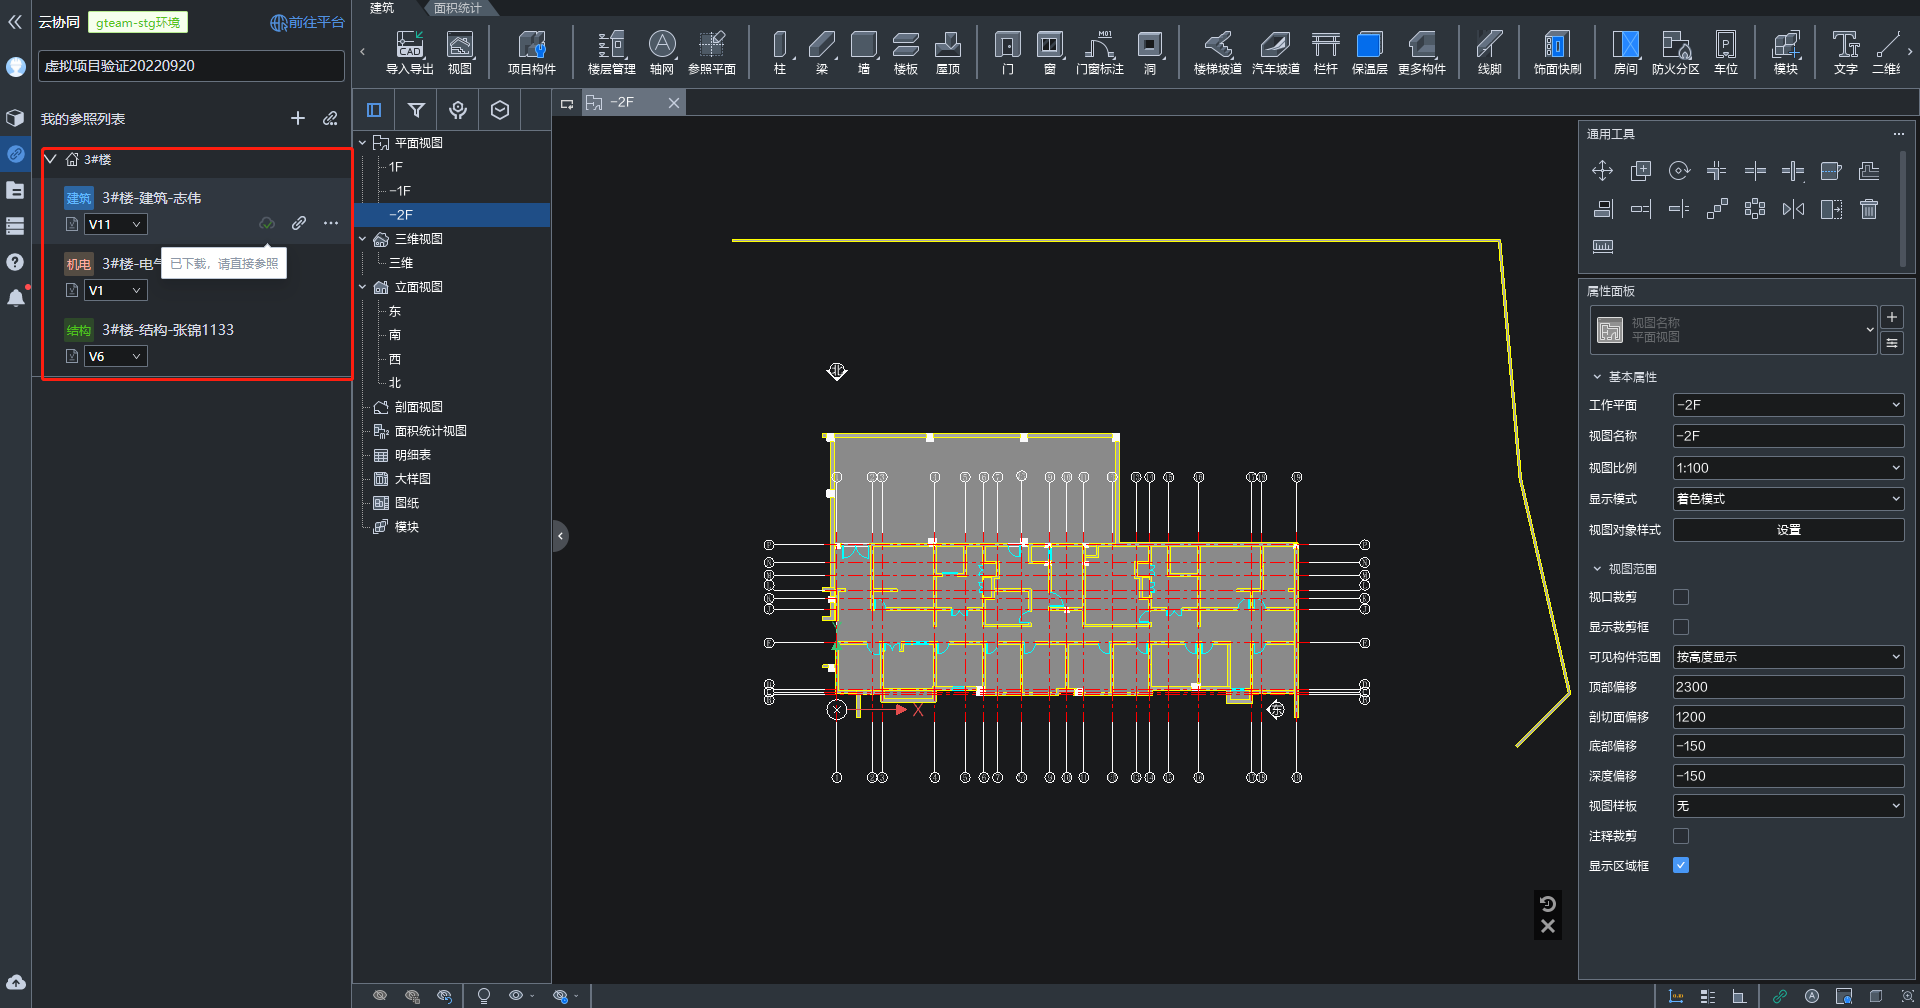Screen dimensions: 1920x1008
Task: Open version V11 dropdown for 3#楼-建筑
Action: [115, 224]
